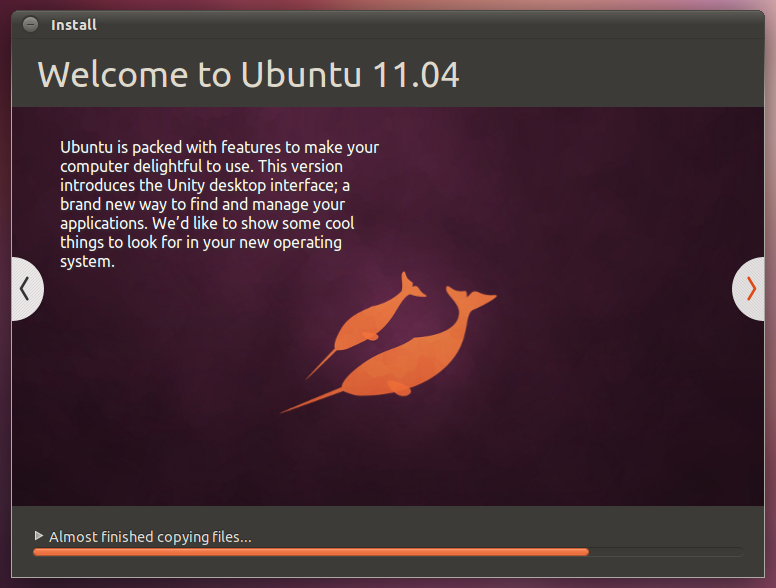The image size is (776, 588).
Task: Click the installation progress bar
Action: [388, 552]
